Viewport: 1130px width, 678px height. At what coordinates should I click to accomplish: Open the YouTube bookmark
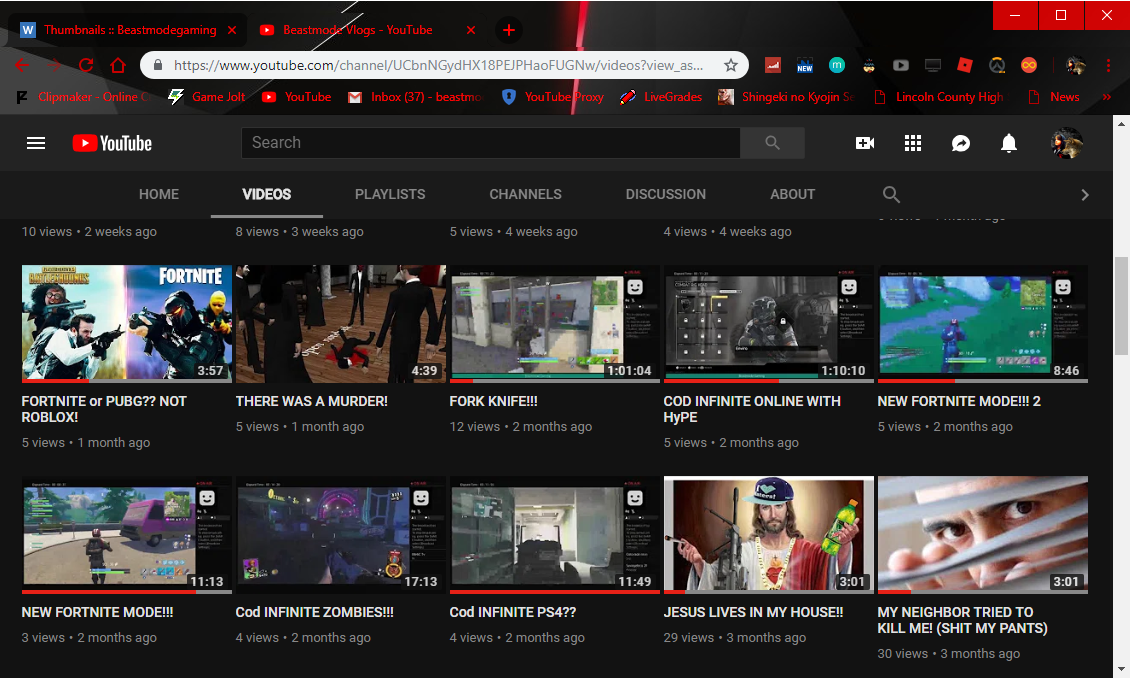point(297,97)
